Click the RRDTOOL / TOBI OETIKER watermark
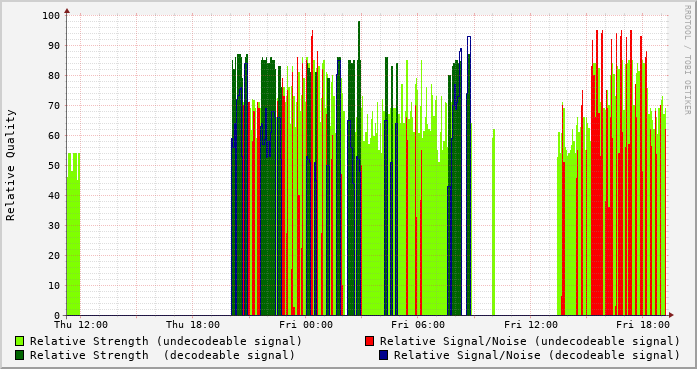Screen dimensions: 697x369 point(687,60)
